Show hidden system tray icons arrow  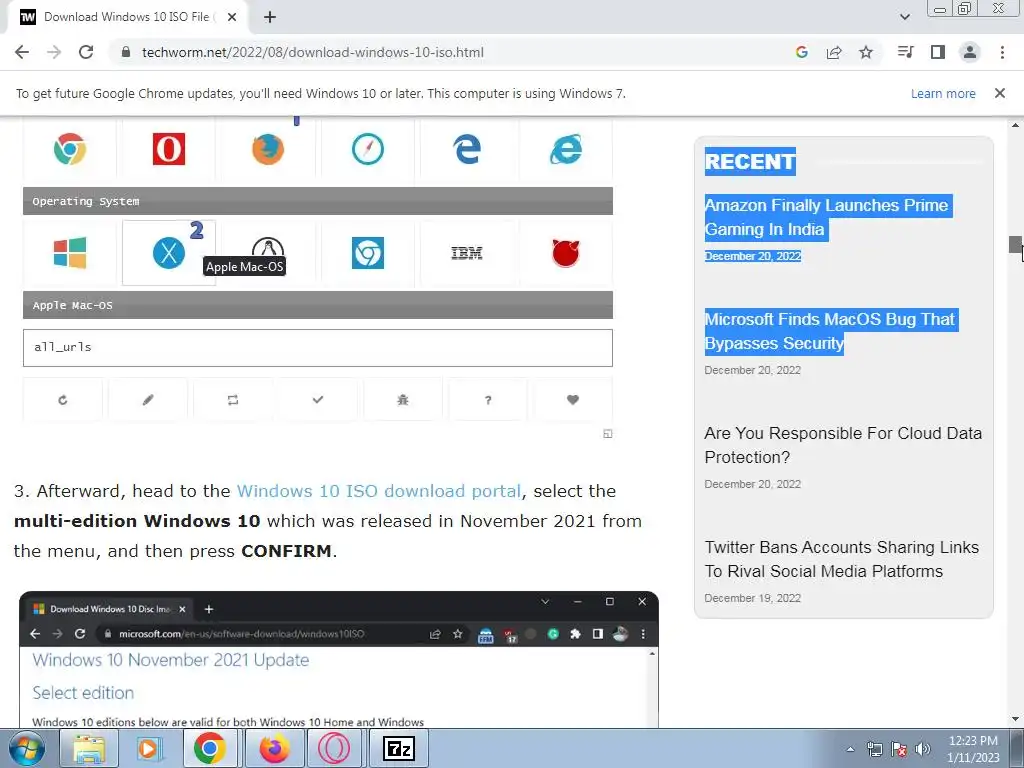[850, 749]
